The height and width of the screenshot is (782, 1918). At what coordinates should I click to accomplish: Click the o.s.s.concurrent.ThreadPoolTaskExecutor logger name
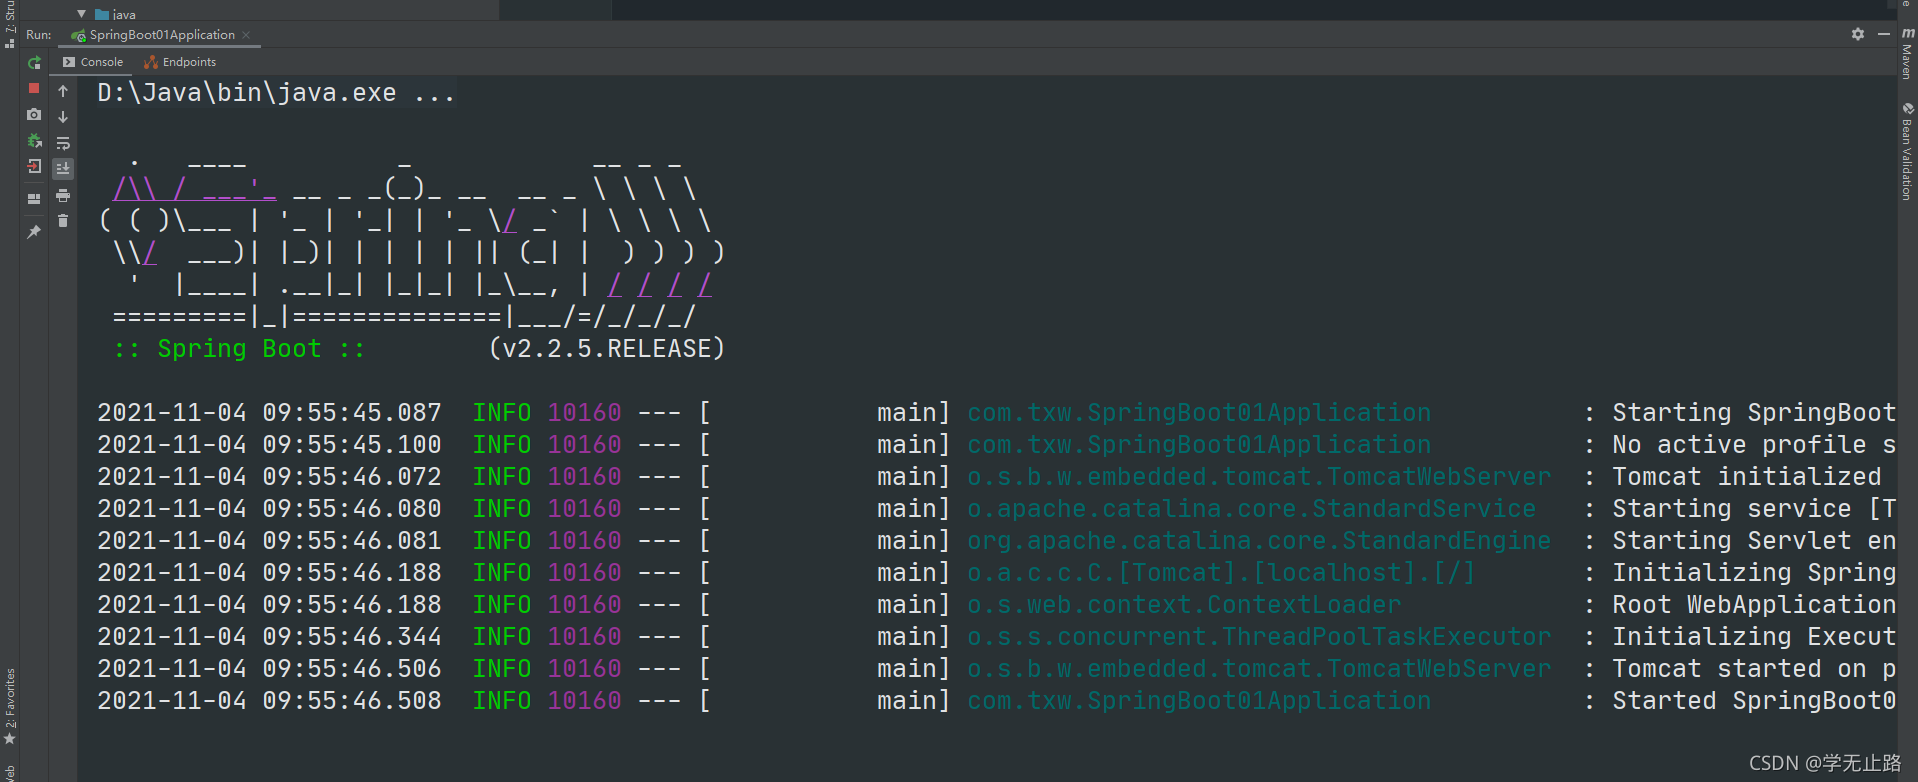[x=1259, y=637]
